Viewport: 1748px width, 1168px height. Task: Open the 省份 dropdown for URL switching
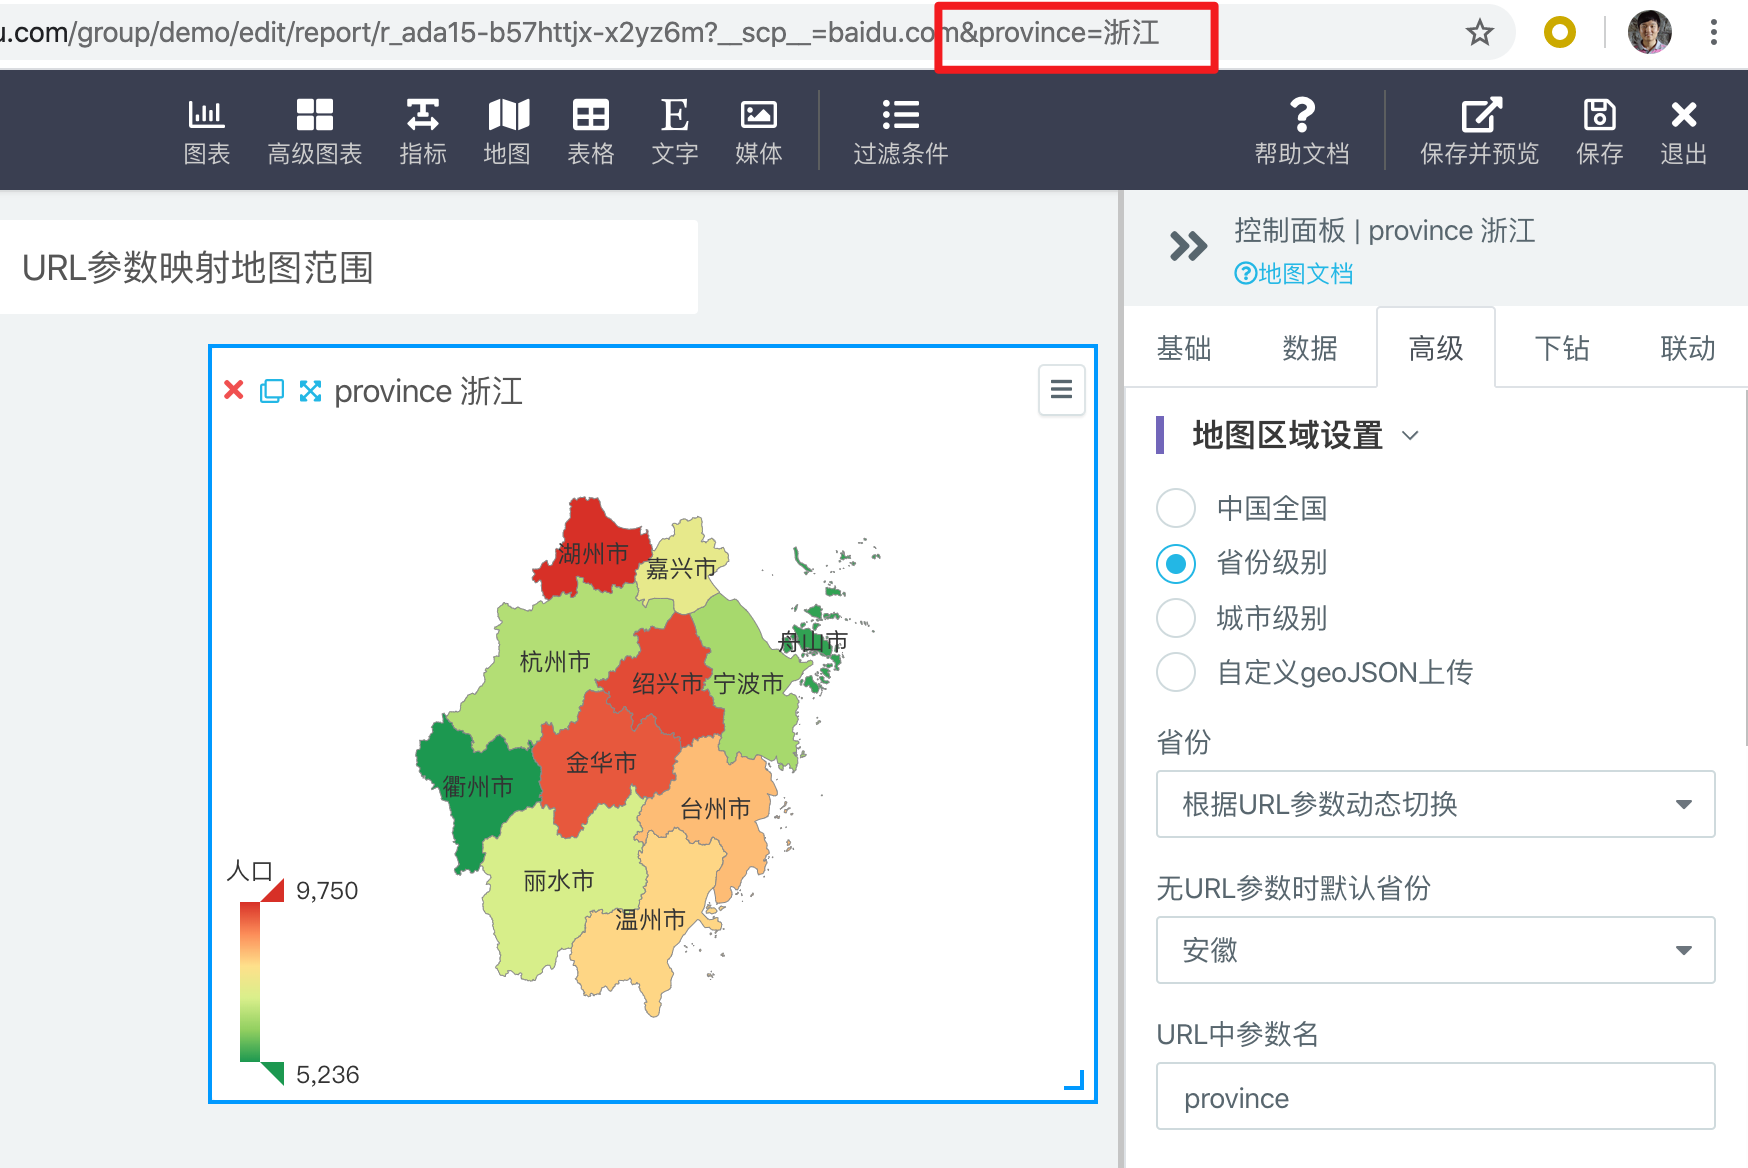pos(1434,804)
